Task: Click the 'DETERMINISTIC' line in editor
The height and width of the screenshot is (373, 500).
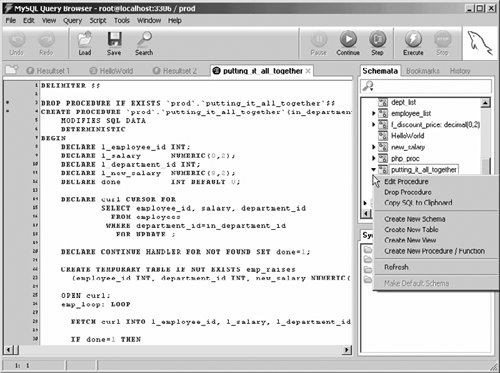Action: tap(93, 129)
